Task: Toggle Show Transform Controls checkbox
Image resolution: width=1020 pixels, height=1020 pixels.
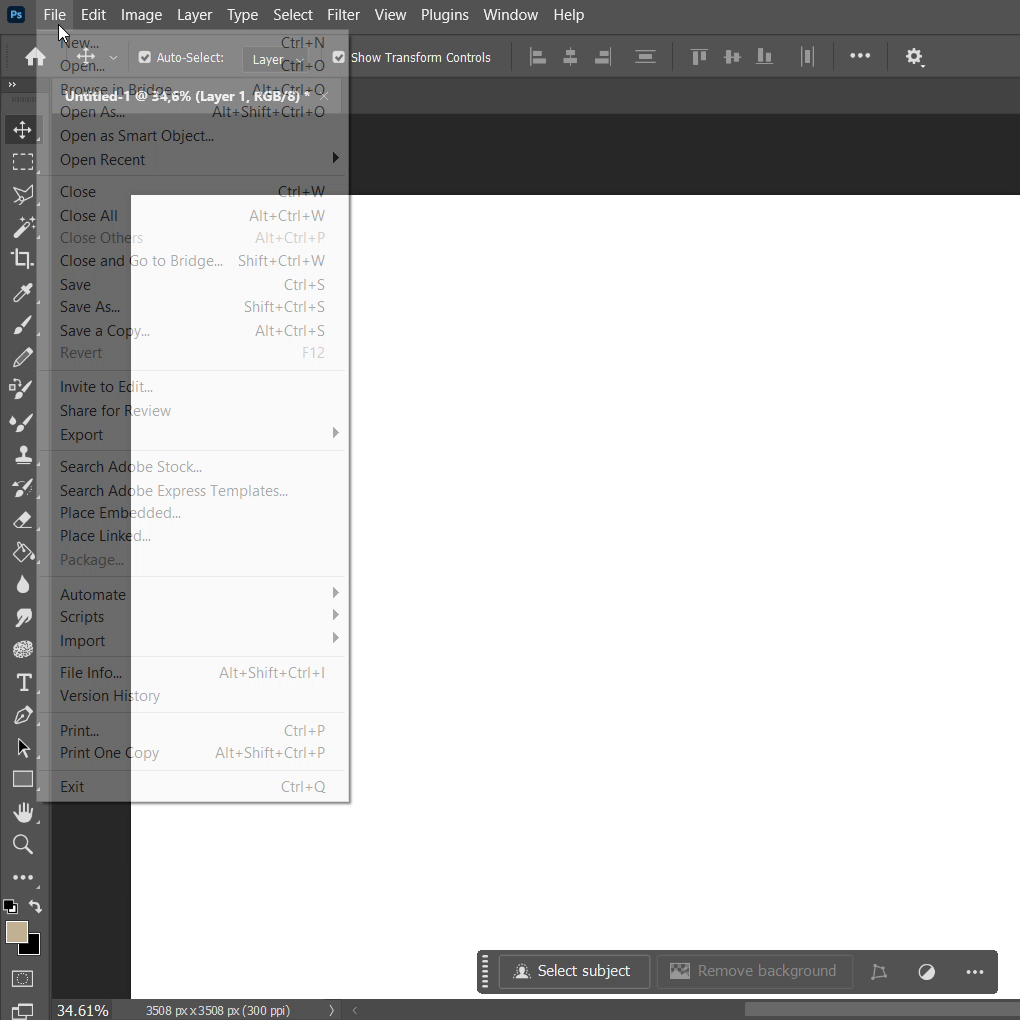Action: coord(338,57)
